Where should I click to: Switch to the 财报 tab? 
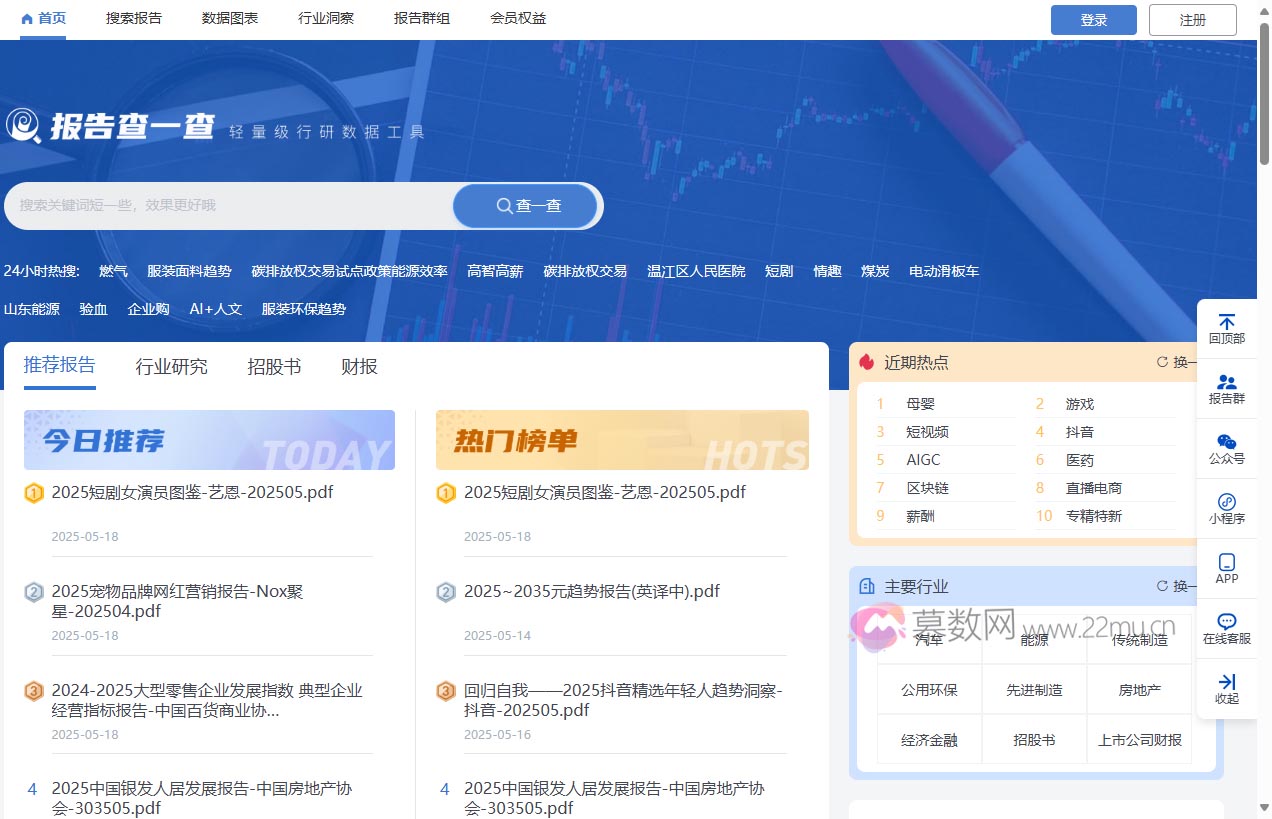(358, 367)
